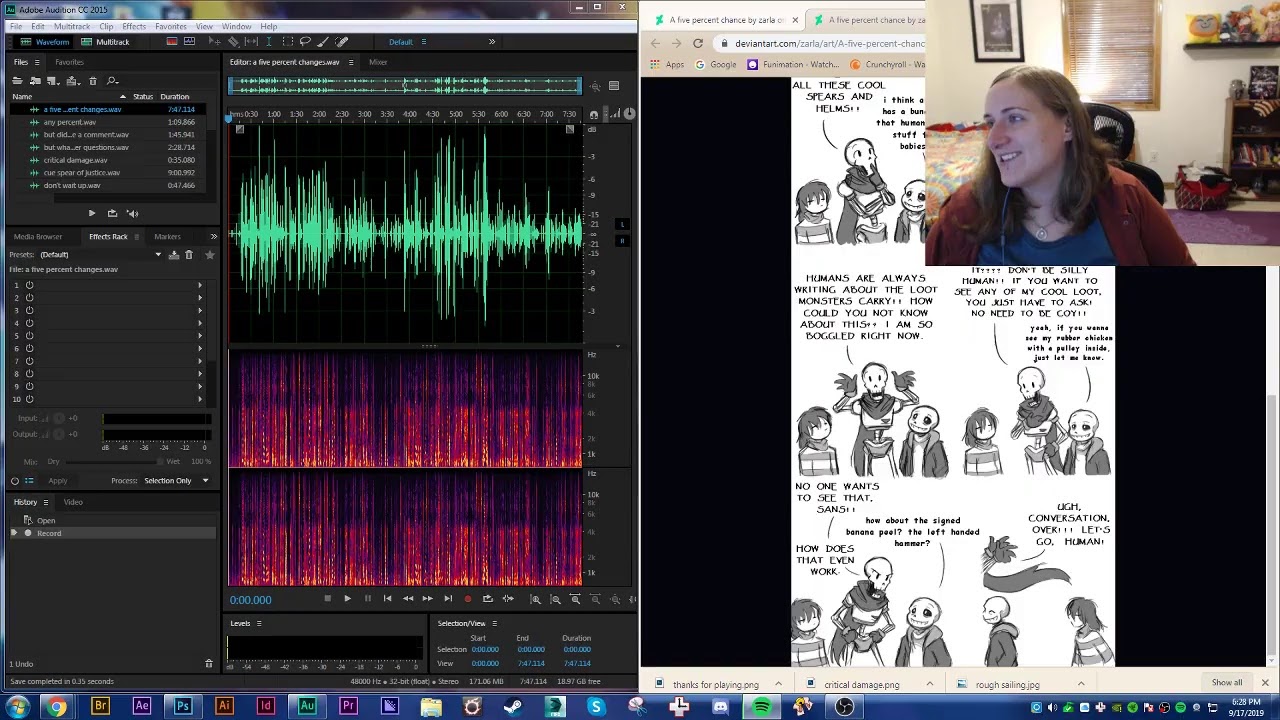Select the Spot Healing Brush tool
1280x720 pixels.
(342, 42)
